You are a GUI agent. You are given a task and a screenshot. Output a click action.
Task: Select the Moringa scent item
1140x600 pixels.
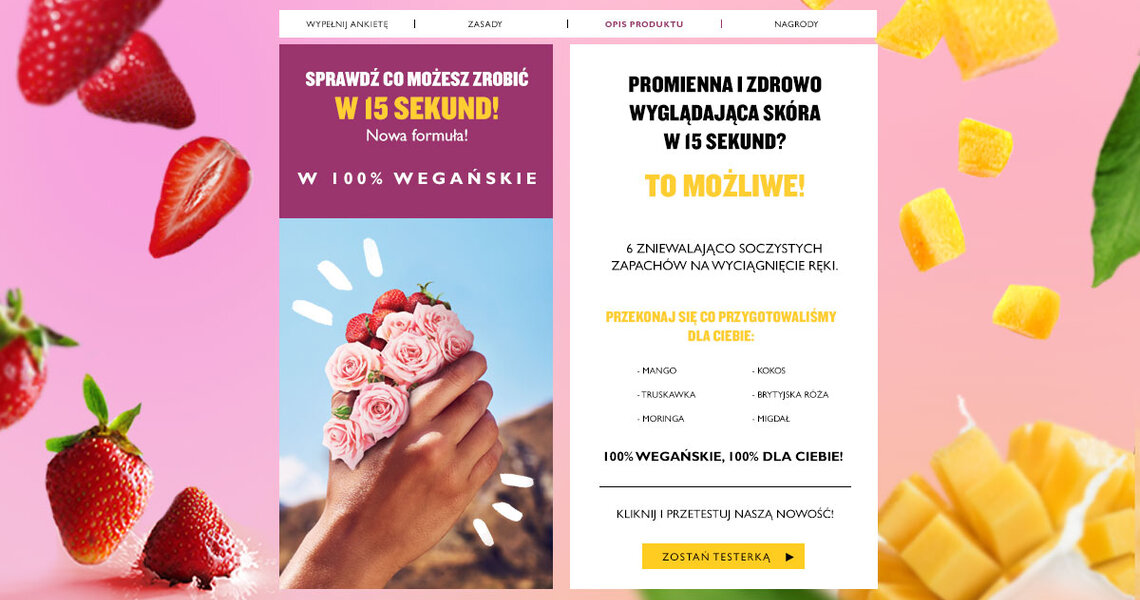[661, 418]
